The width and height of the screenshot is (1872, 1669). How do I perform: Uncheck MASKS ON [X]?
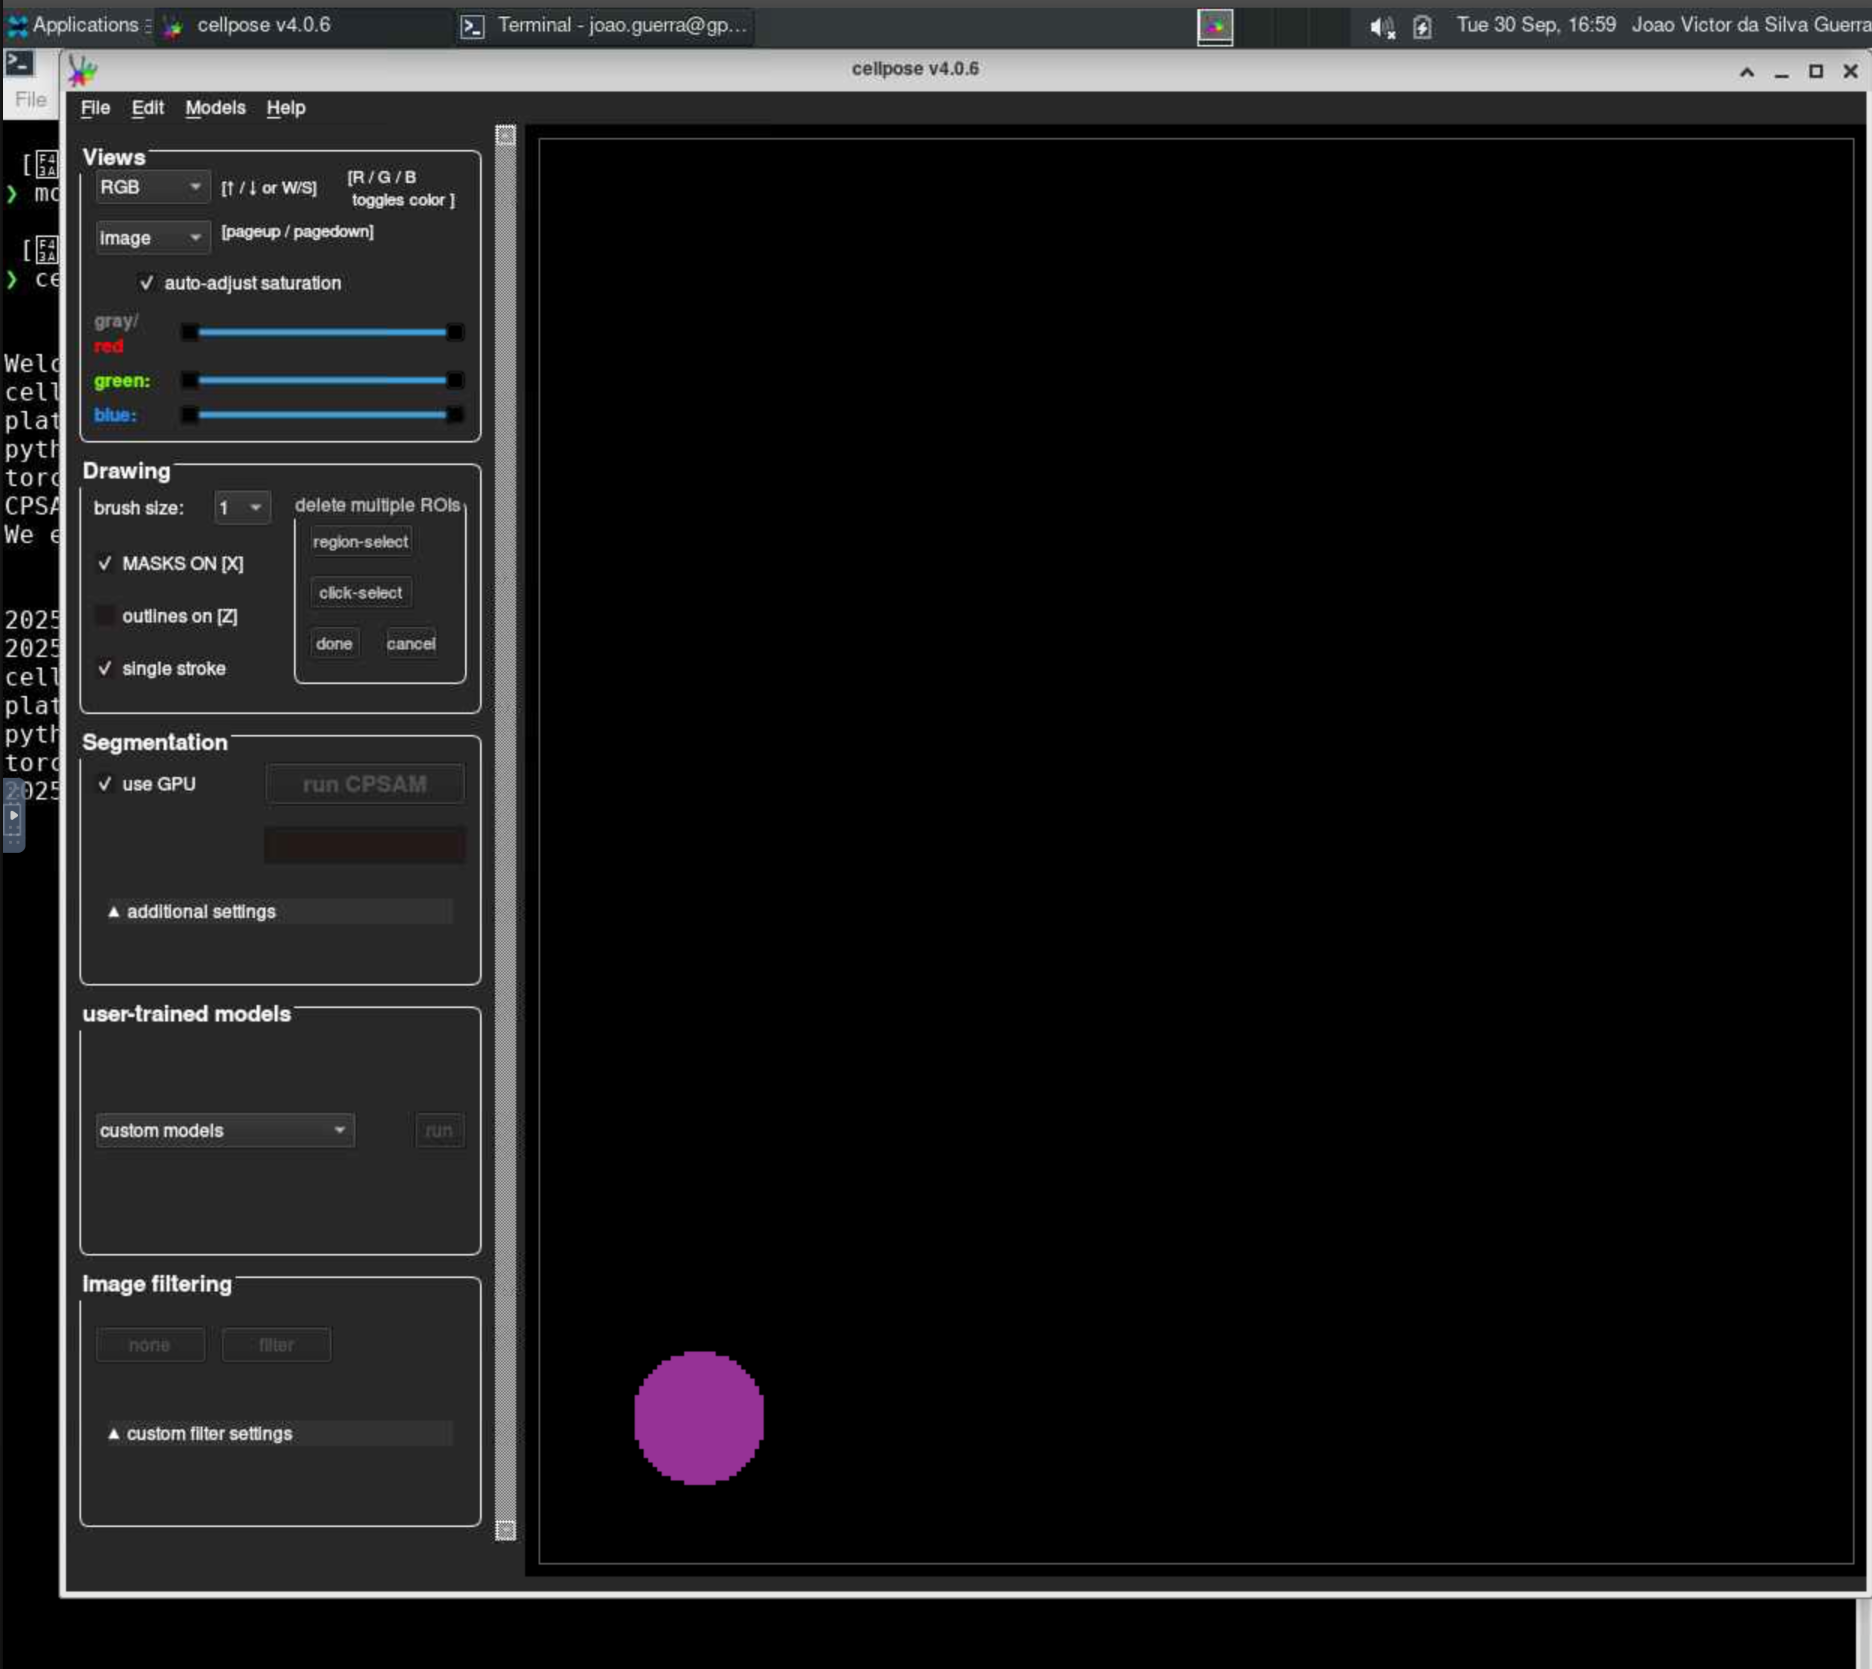[x=105, y=564]
